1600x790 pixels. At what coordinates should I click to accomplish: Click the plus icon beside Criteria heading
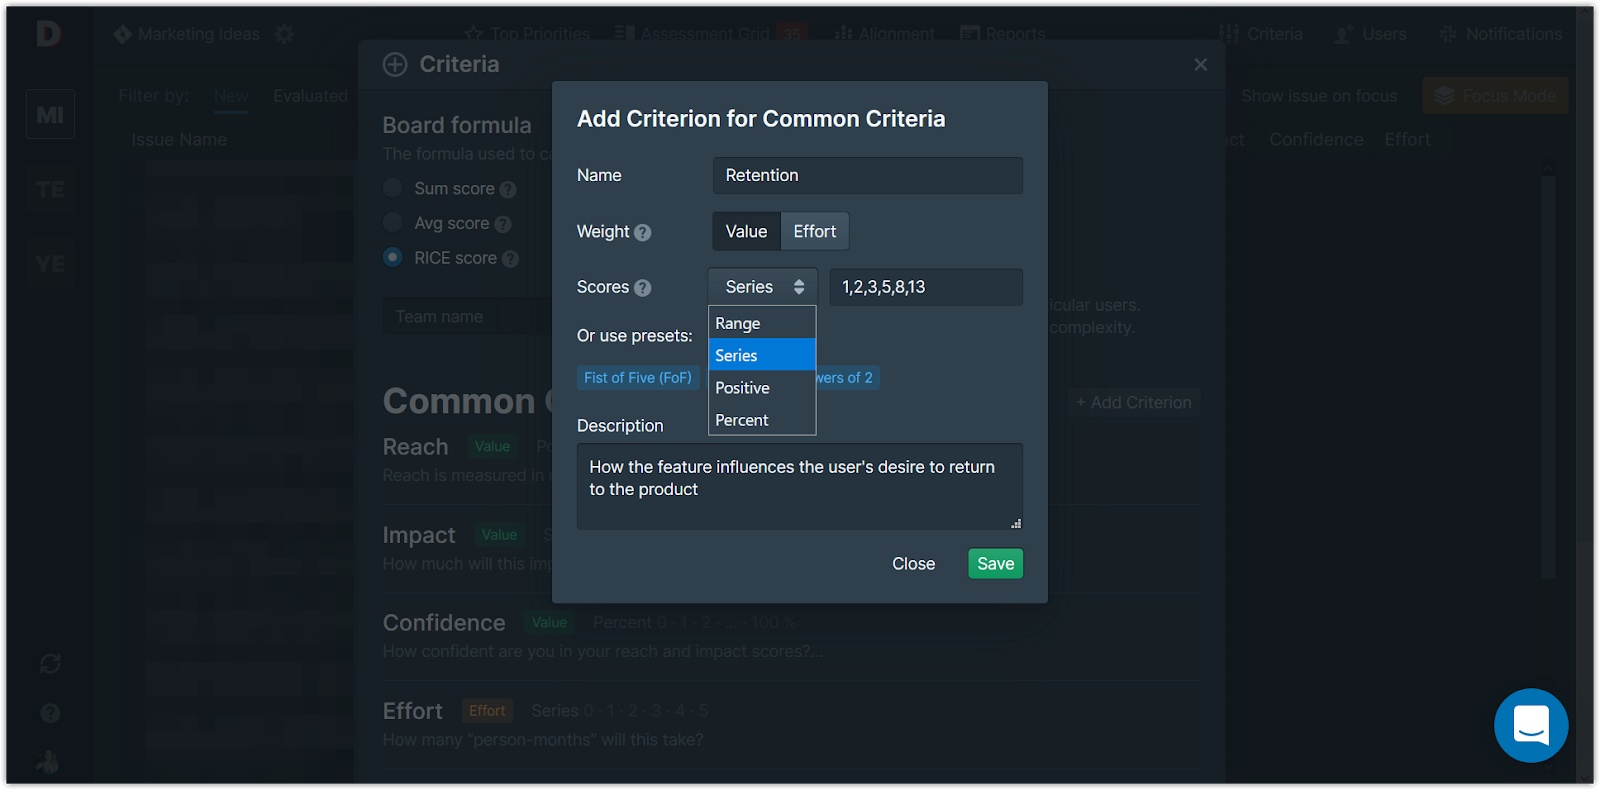click(x=395, y=64)
